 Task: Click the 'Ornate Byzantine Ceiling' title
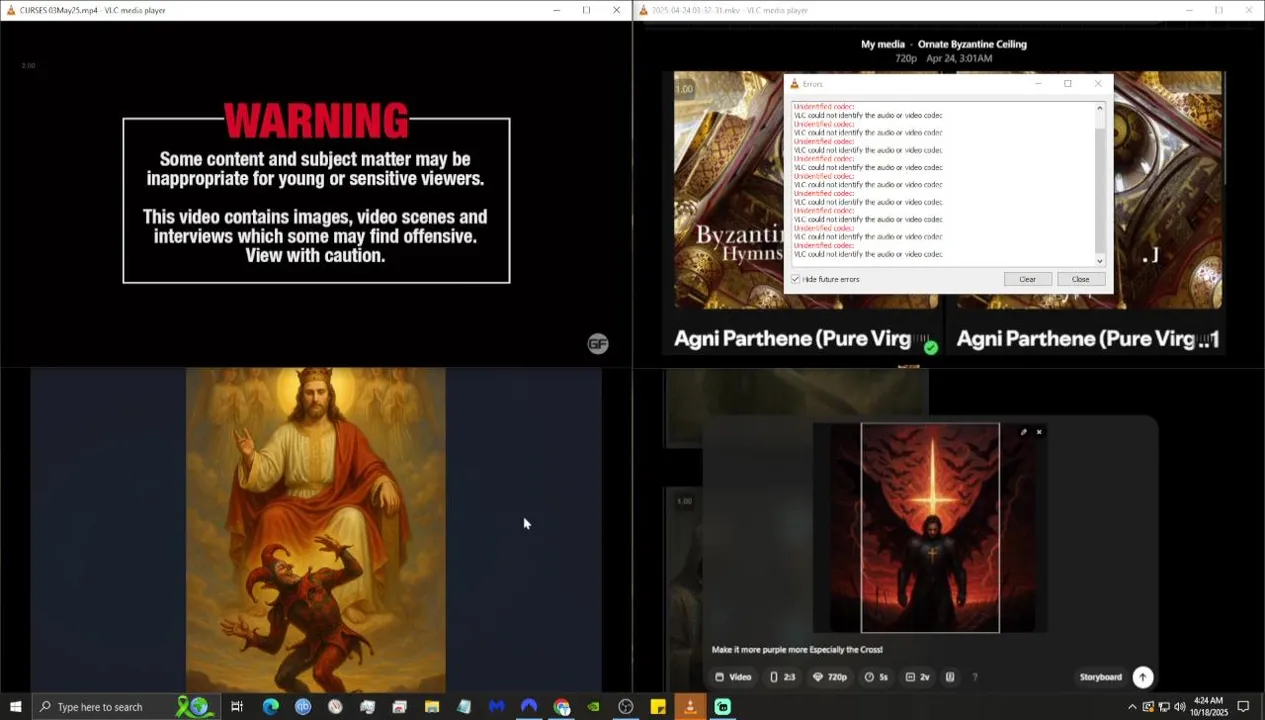972,44
